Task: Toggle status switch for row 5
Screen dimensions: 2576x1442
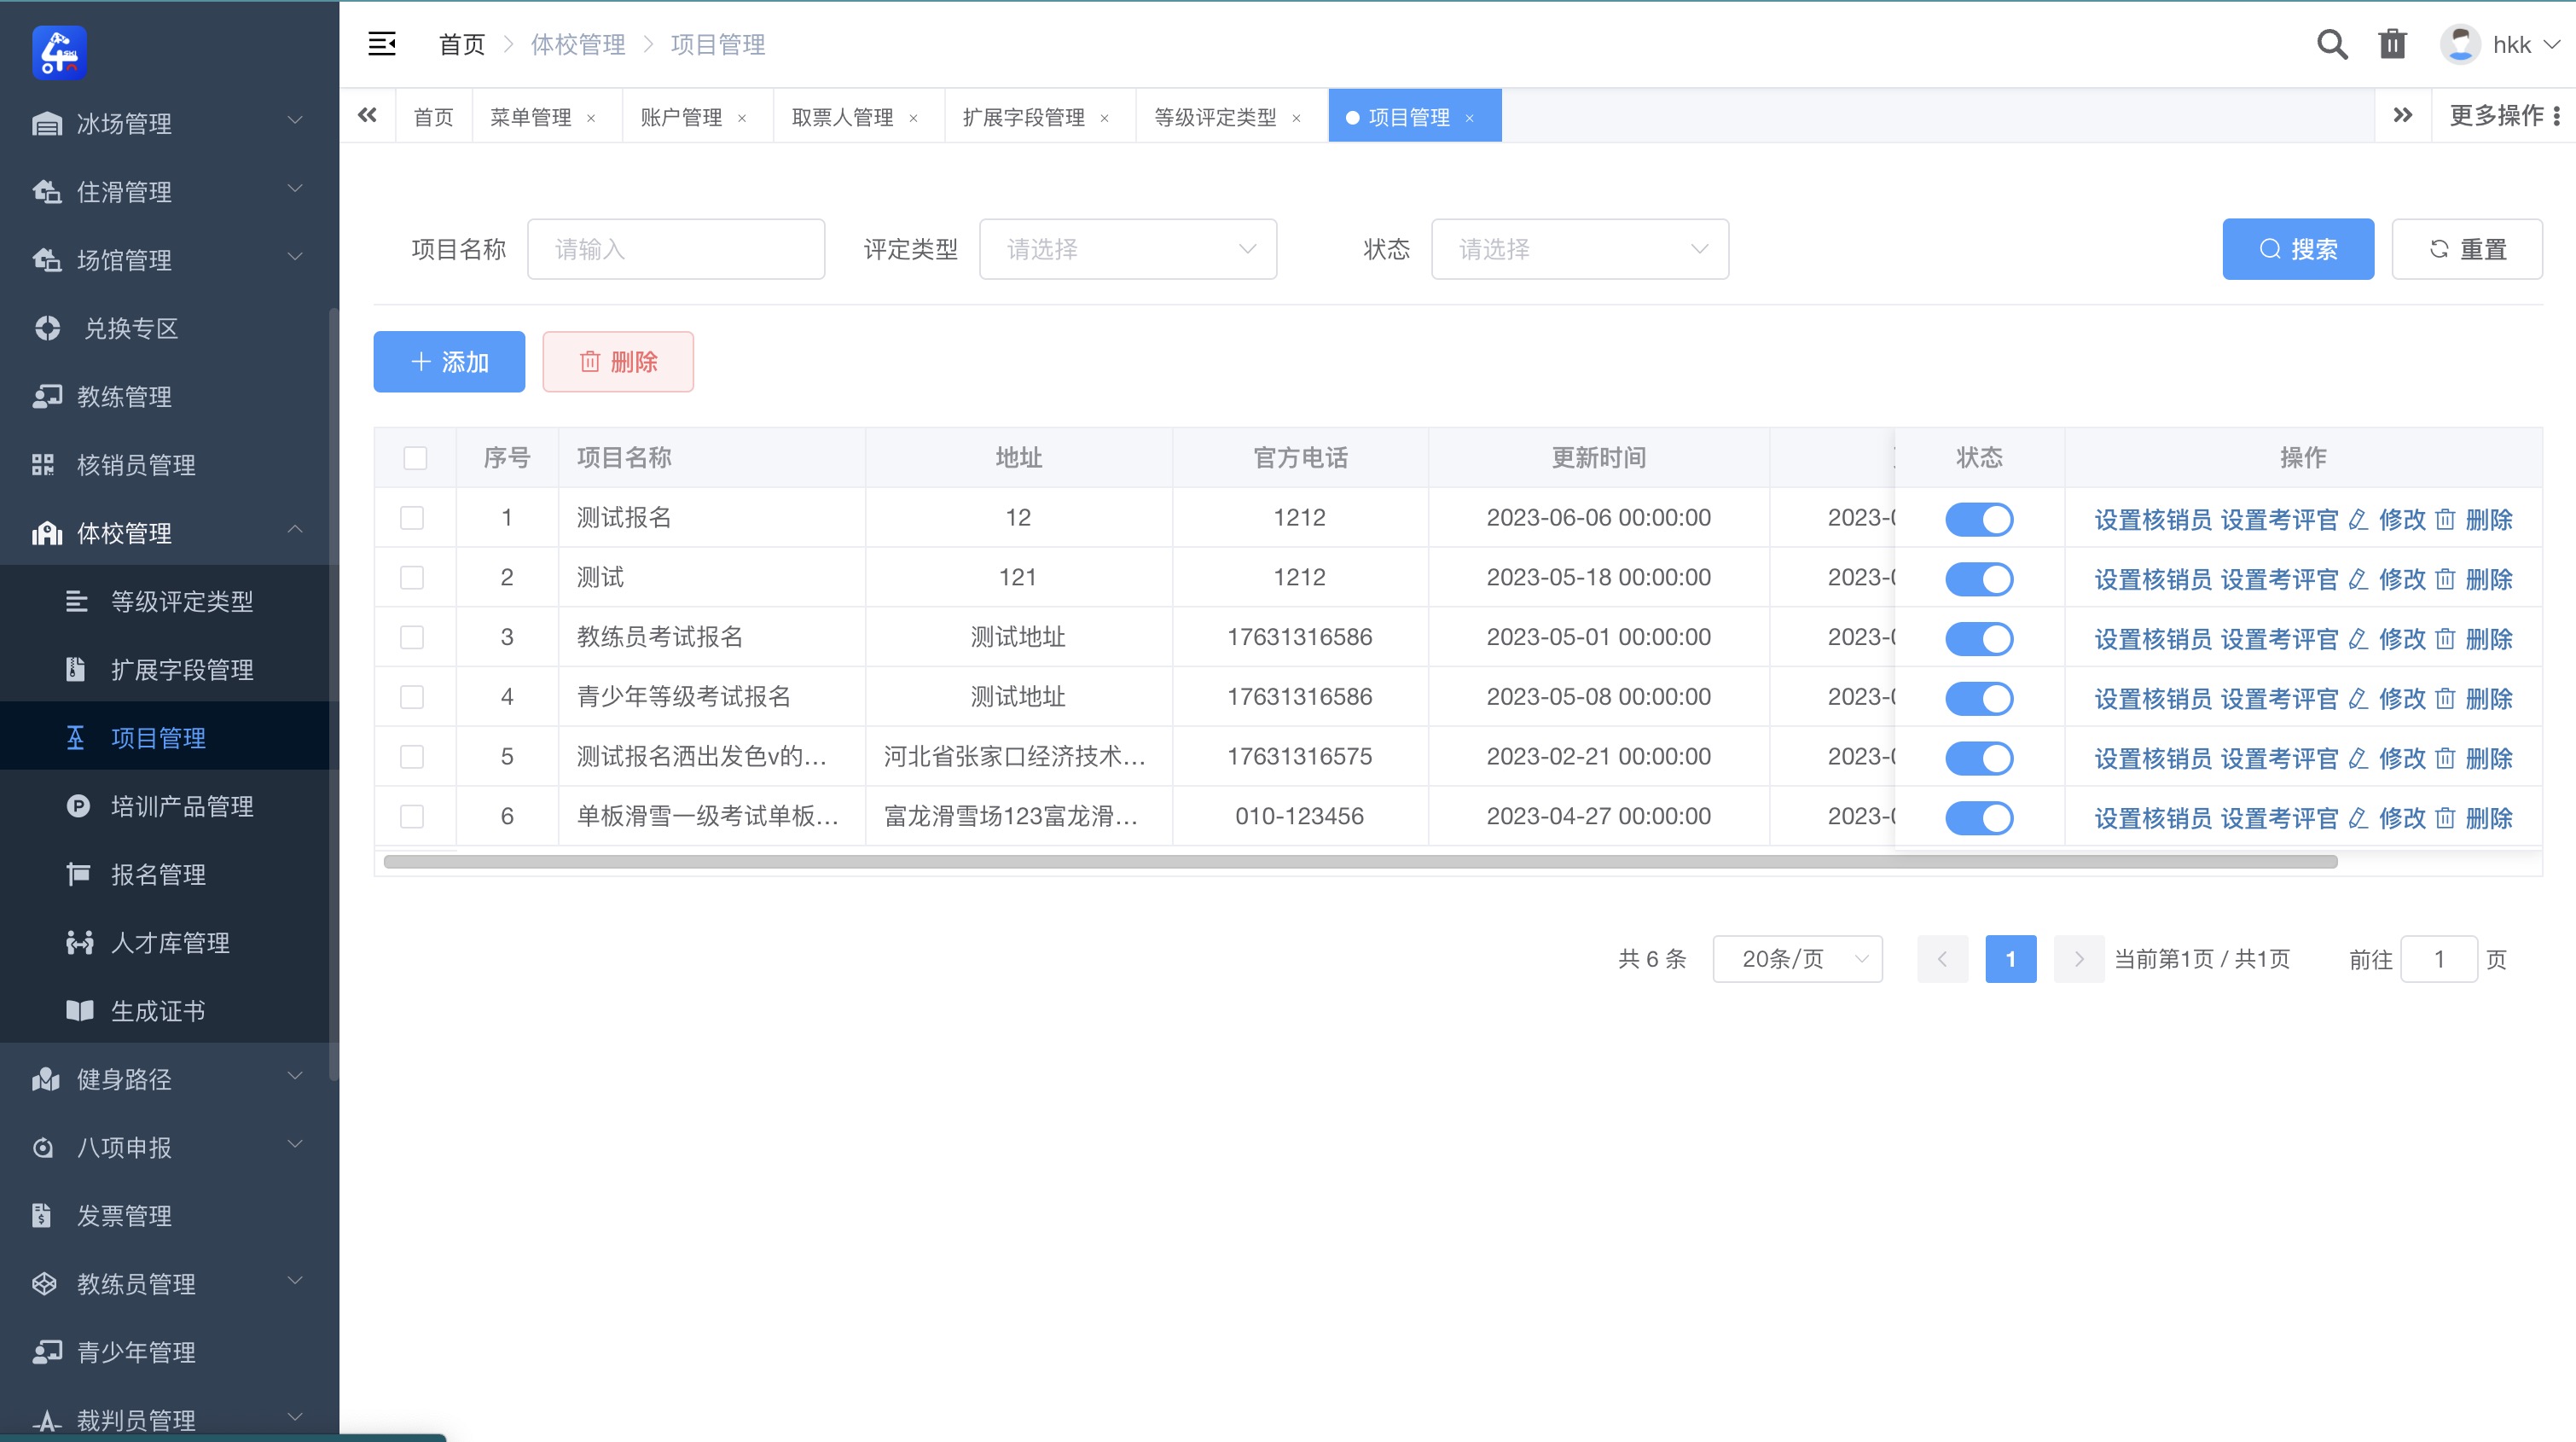Action: [1978, 758]
